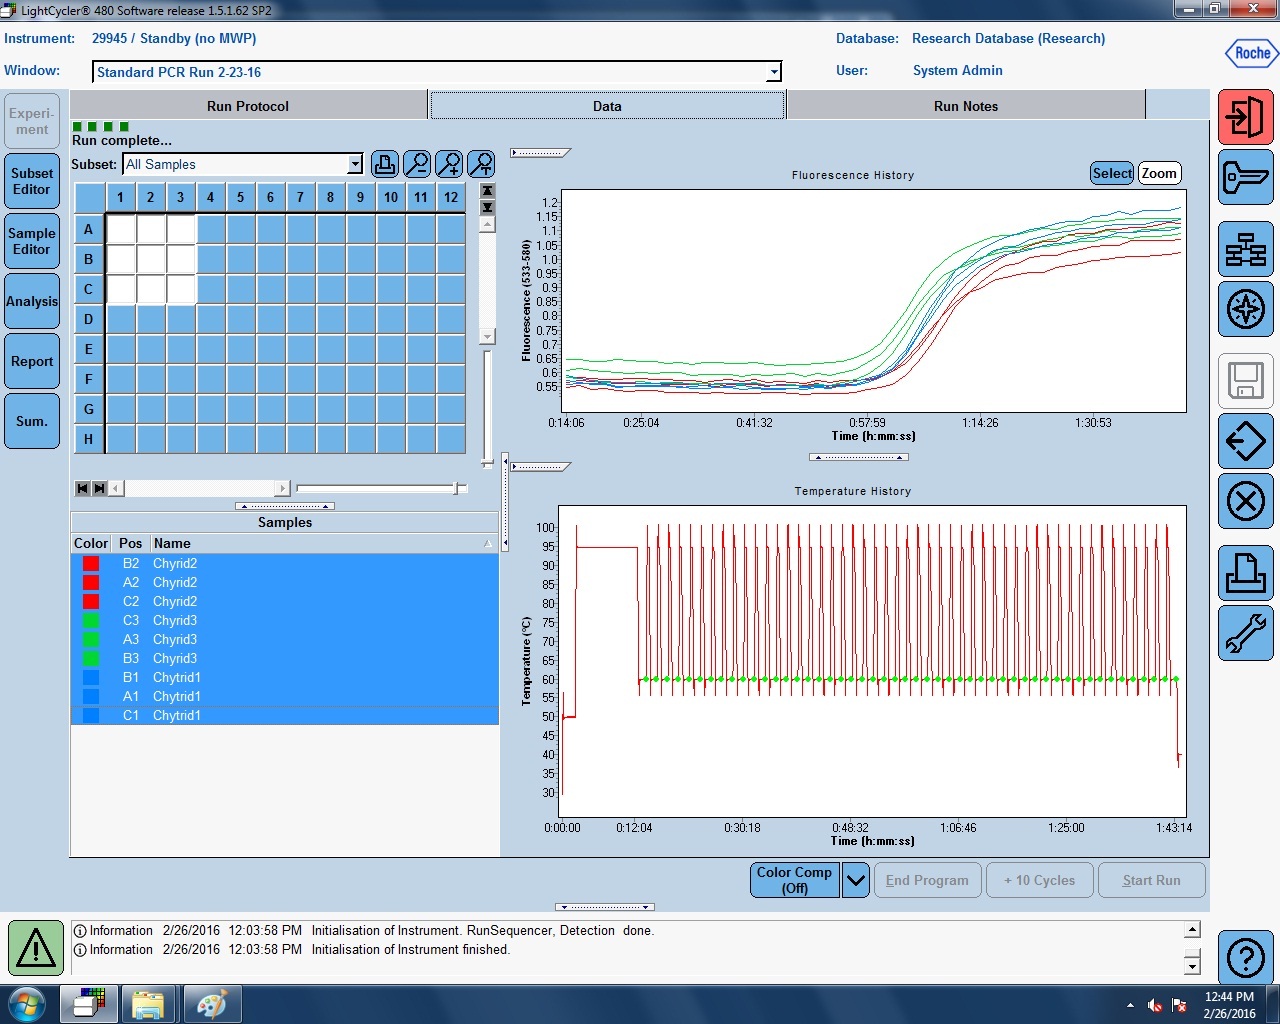1280x1024 pixels.
Task: Open Subset Editor module
Action: coord(32,181)
